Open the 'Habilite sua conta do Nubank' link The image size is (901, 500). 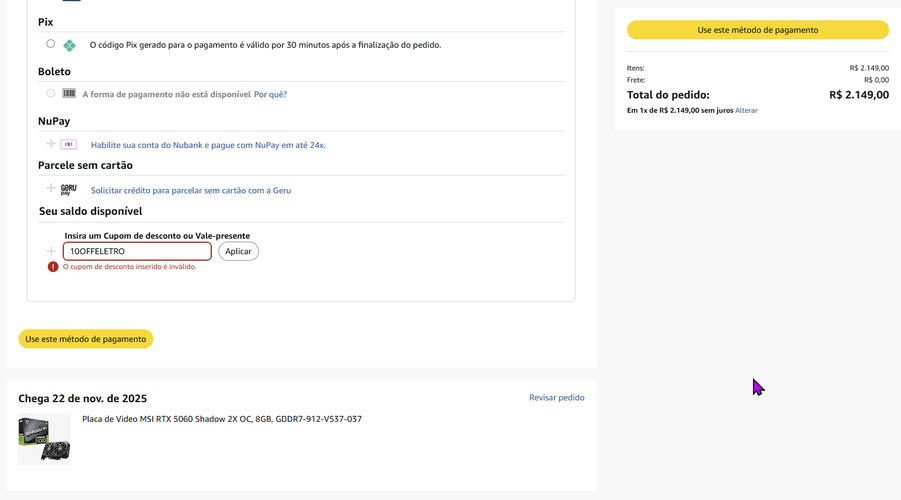pyautogui.click(x=208, y=145)
